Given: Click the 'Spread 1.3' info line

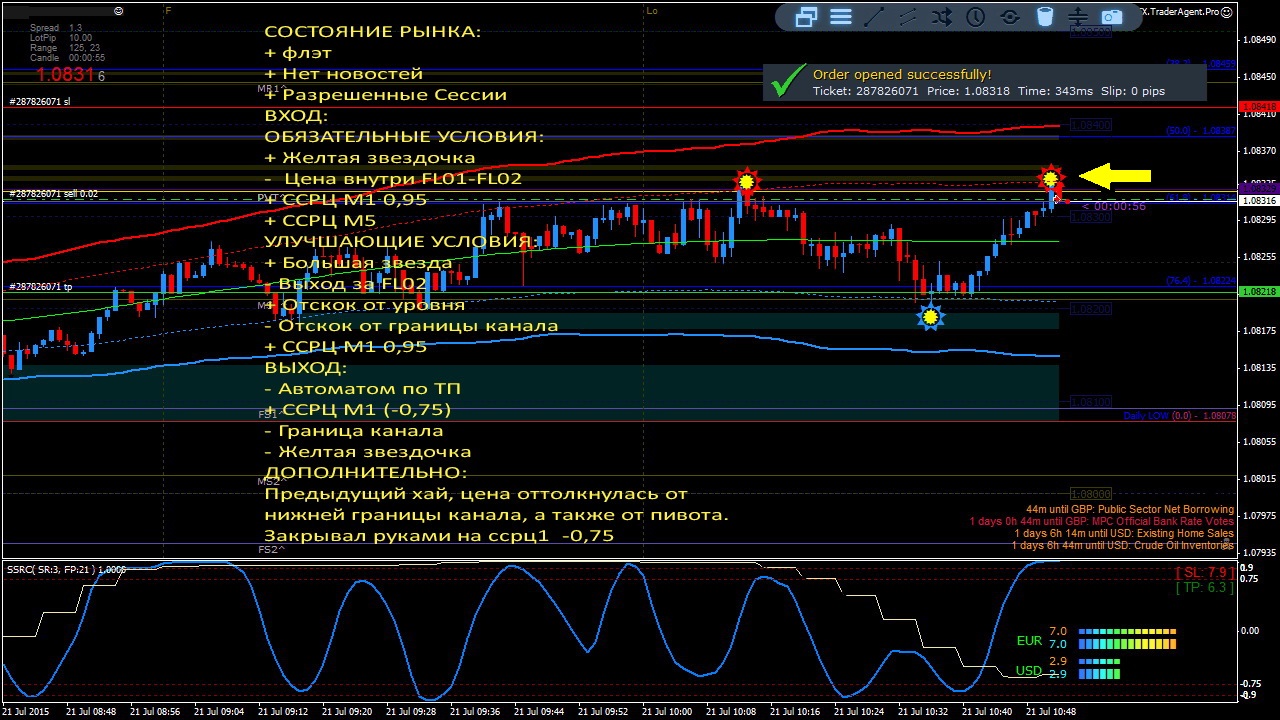Looking at the screenshot, I should tap(56, 28).
